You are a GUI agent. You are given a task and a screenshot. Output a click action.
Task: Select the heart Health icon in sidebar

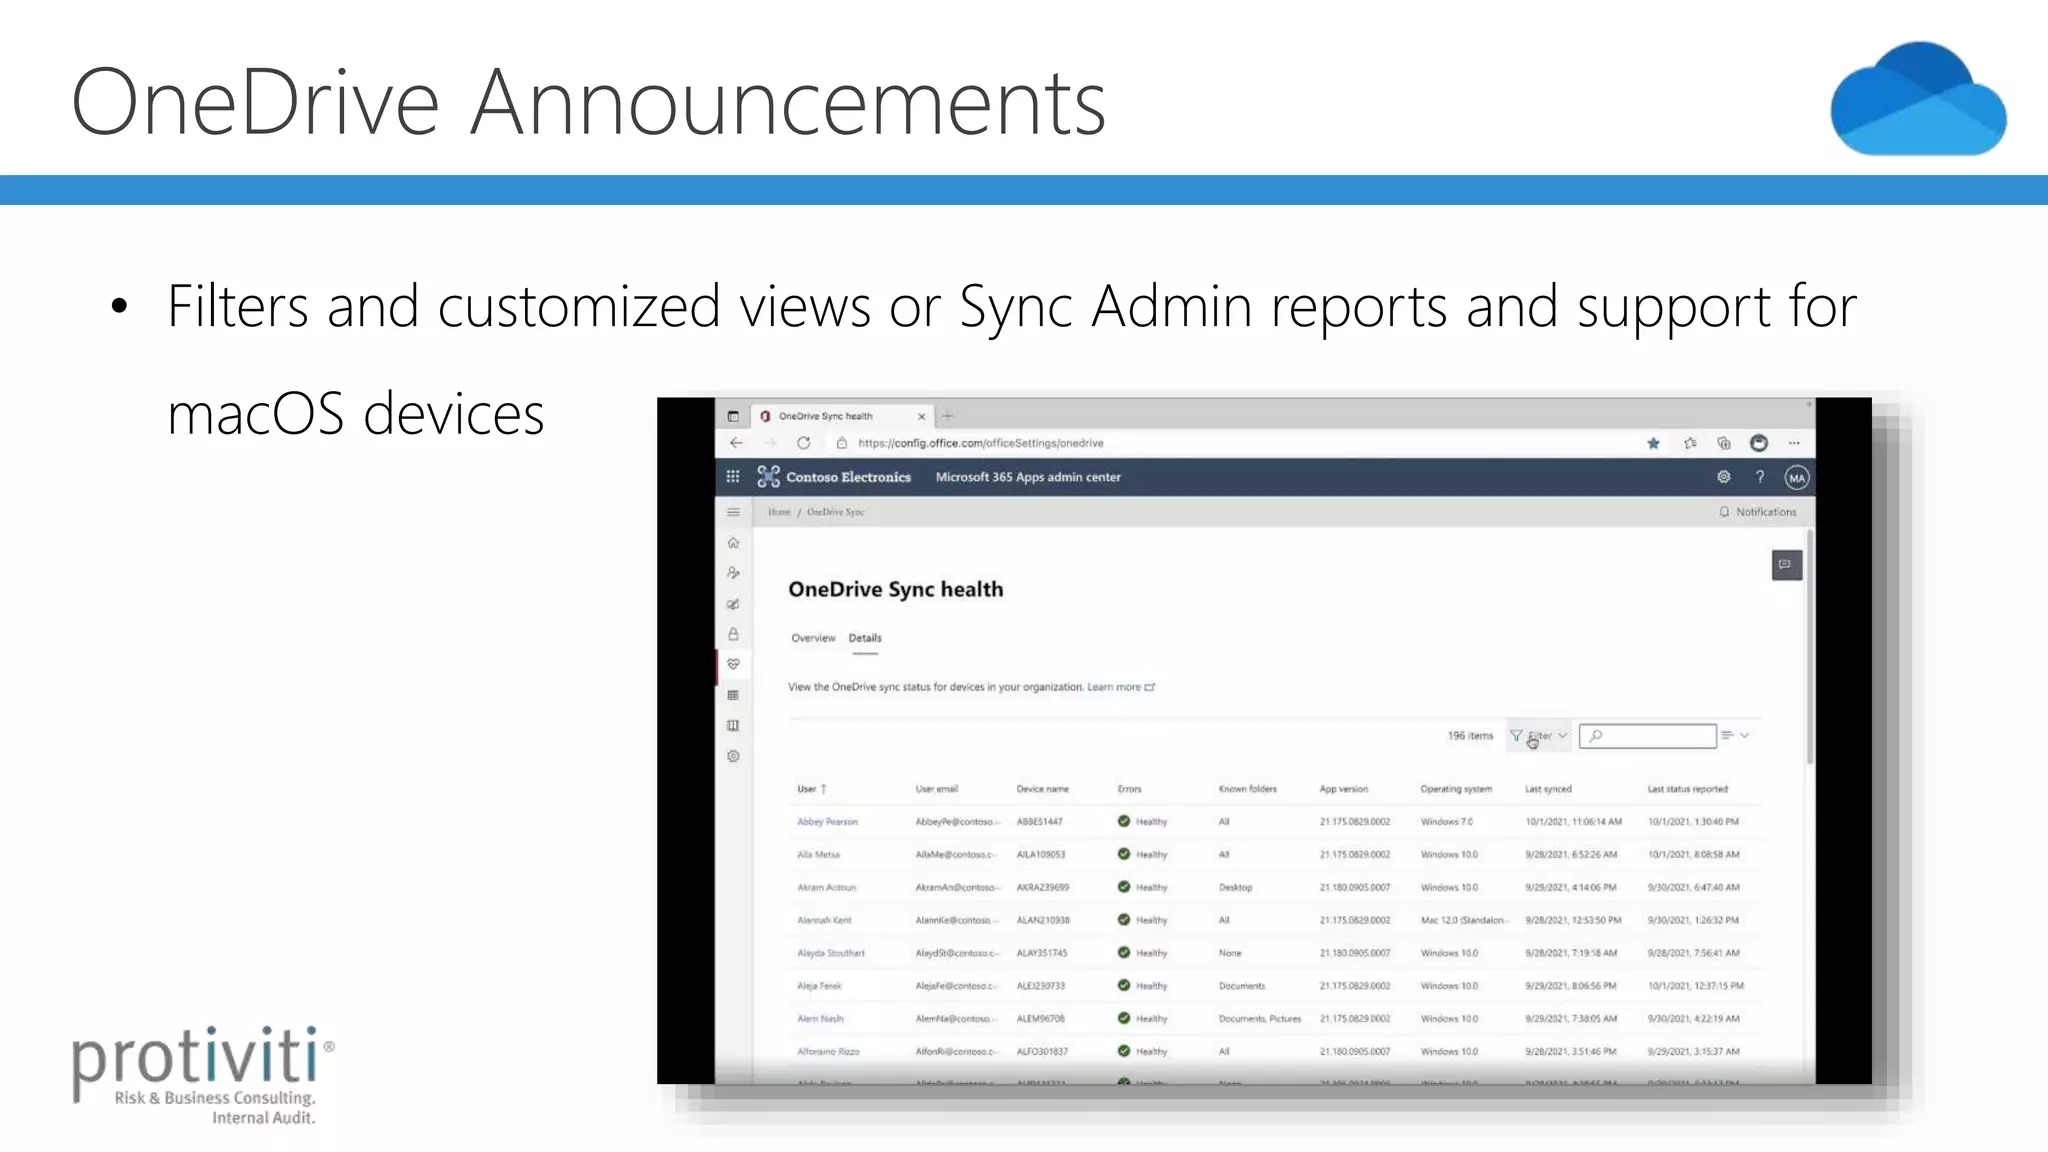click(733, 665)
